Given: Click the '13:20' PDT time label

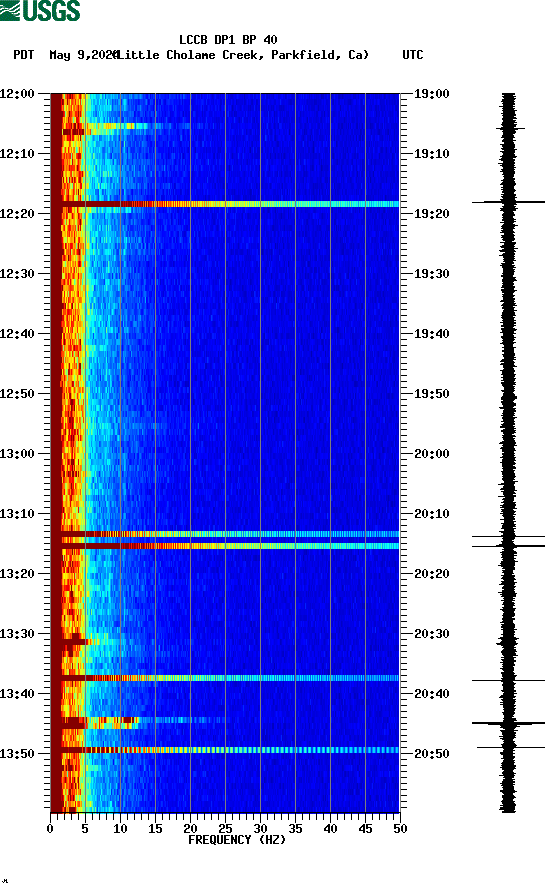Looking at the screenshot, I should [17, 574].
